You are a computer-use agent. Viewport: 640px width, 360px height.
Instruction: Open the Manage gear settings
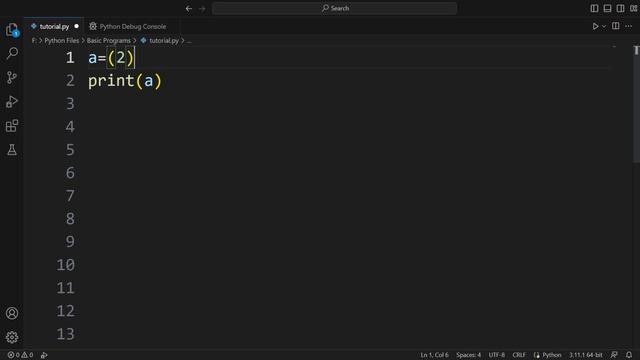coord(12,337)
